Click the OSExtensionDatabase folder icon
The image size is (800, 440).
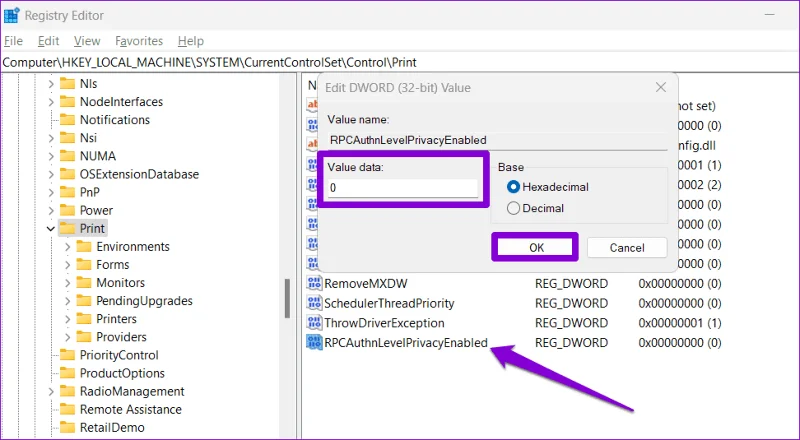67,174
